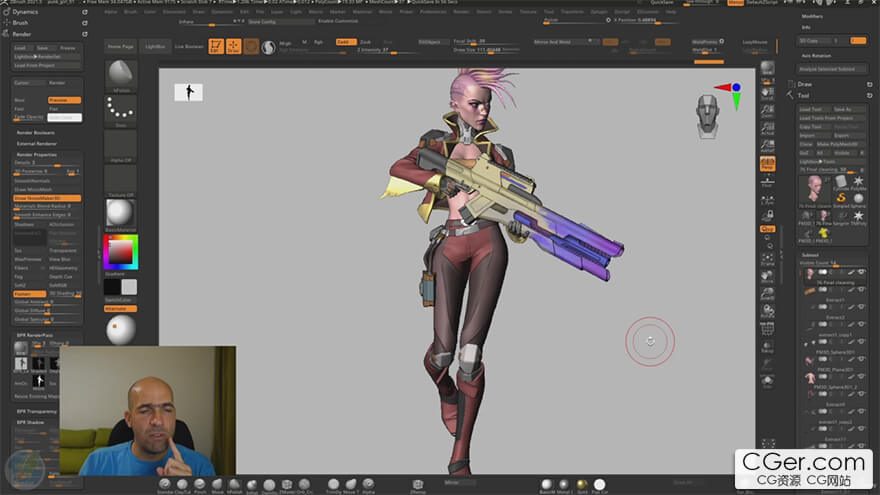Open the BasicMaterial sphere selector

point(120,215)
